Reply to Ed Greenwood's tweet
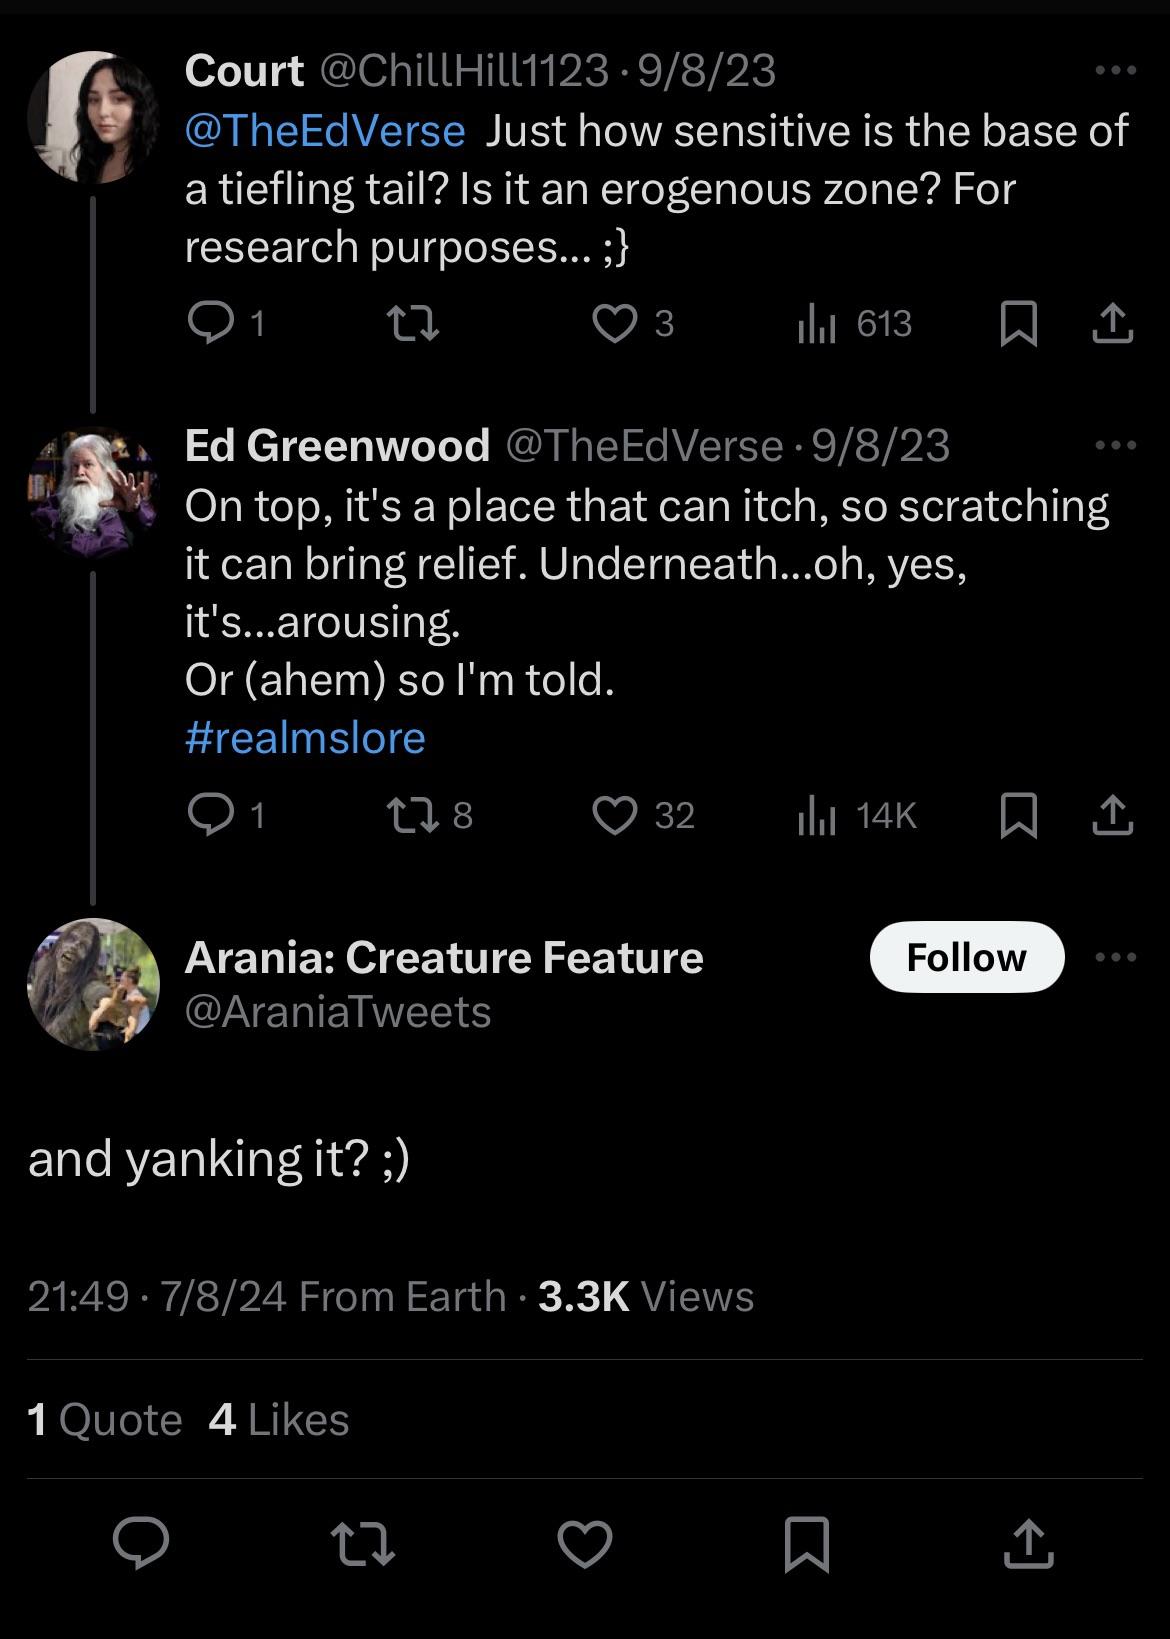Screen dimensions: 1170x1639 [x=210, y=815]
